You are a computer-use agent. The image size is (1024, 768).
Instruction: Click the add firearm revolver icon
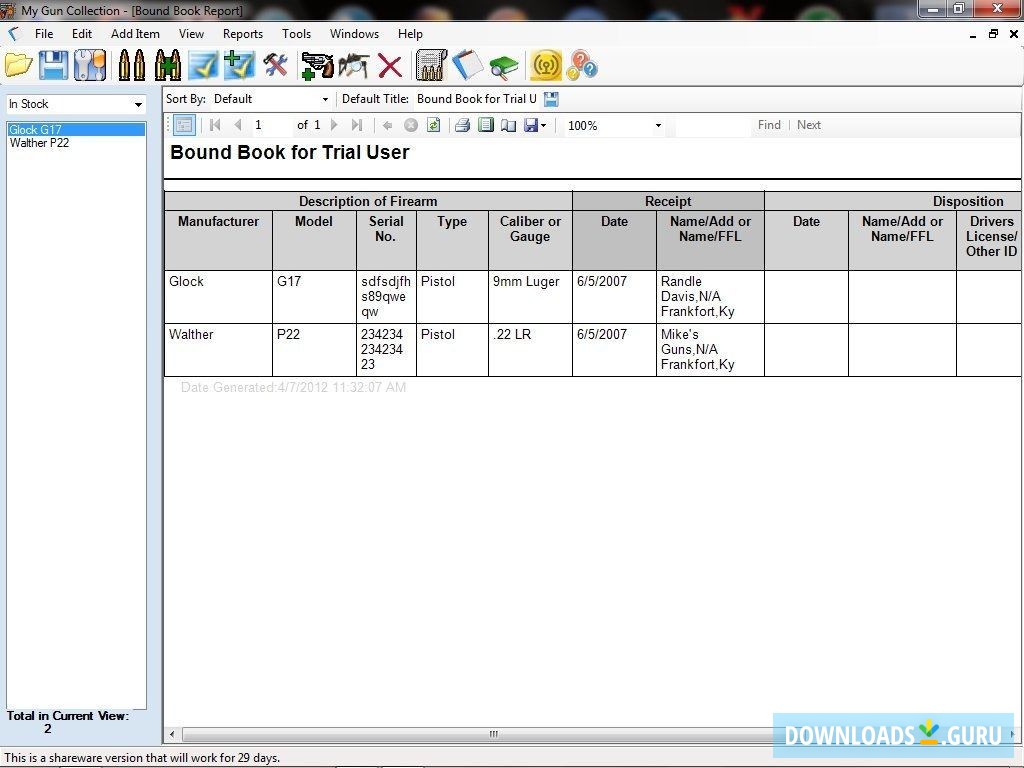pyautogui.click(x=317, y=66)
